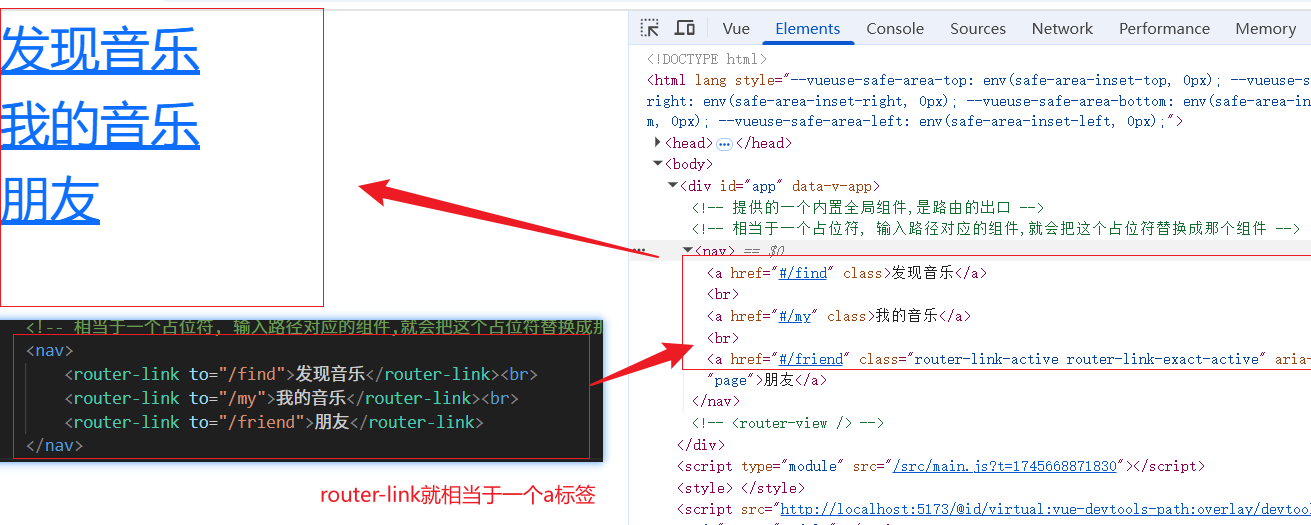Image resolution: width=1311 pixels, height=525 pixels.
Task: Click the ellipsis badge inside head tag
Action: [x=724, y=143]
